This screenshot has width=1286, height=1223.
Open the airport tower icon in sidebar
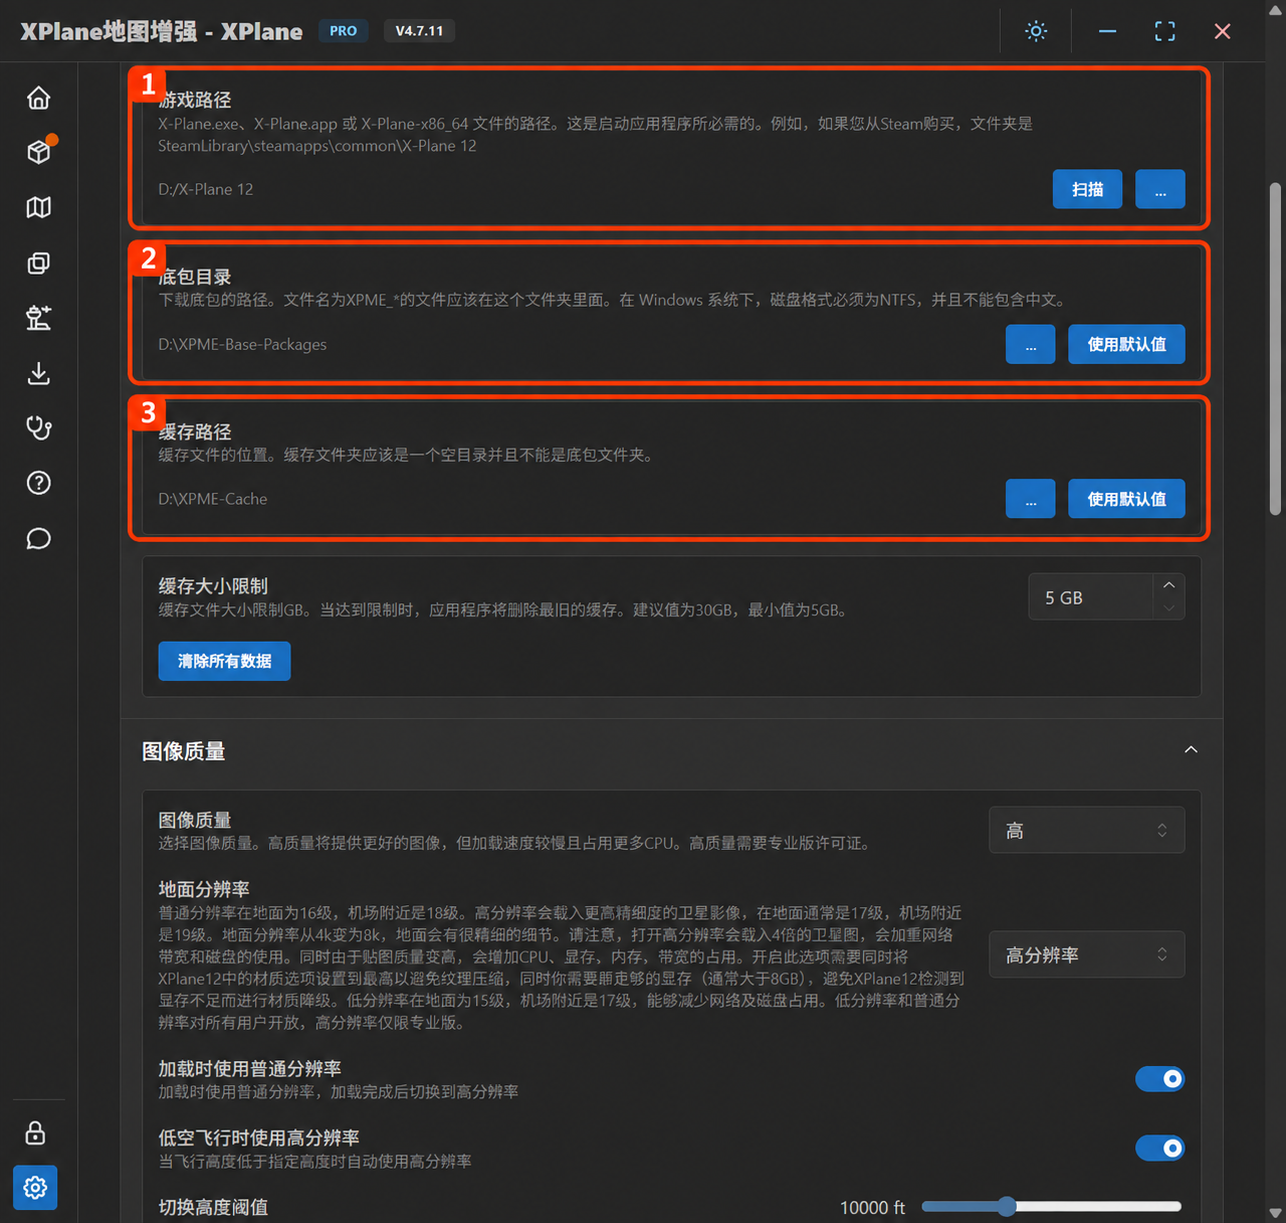click(38, 318)
